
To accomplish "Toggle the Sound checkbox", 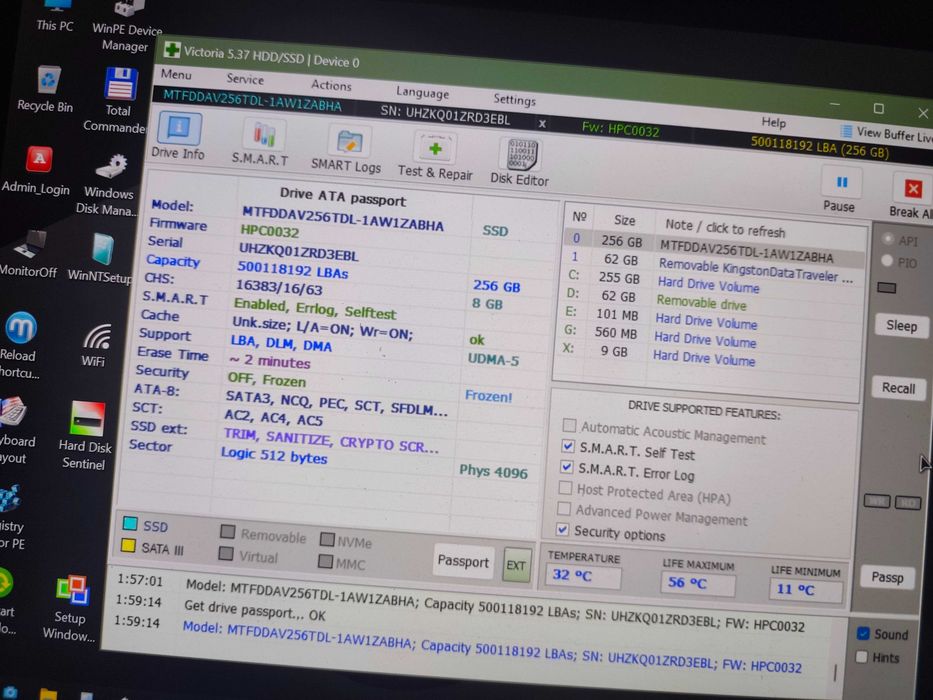I will [x=863, y=633].
